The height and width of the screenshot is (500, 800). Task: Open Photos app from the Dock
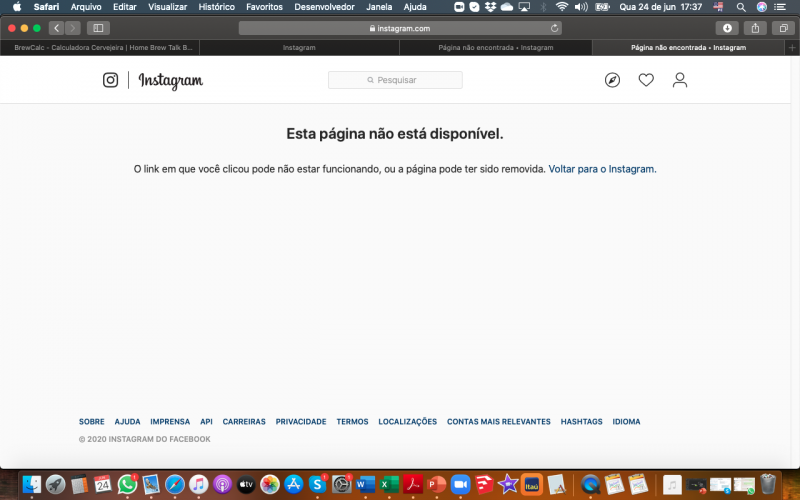pos(269,484)
